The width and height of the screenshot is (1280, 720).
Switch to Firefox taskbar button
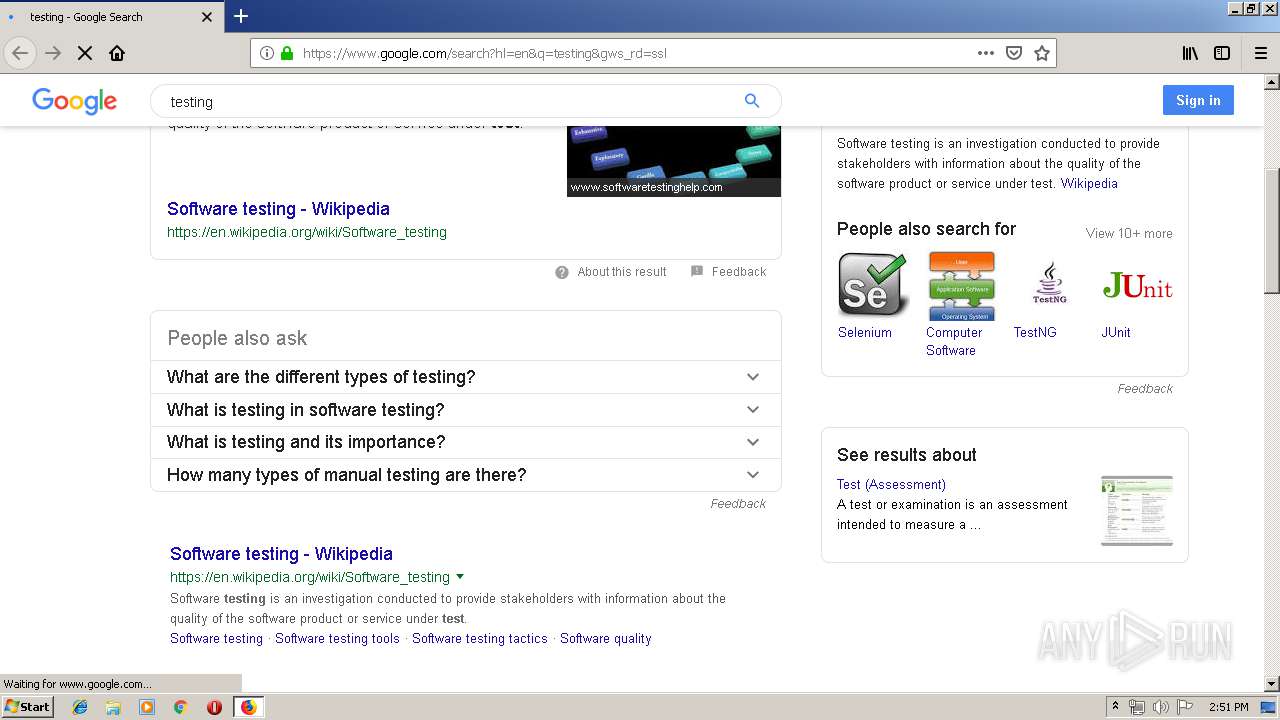point(248,707)
